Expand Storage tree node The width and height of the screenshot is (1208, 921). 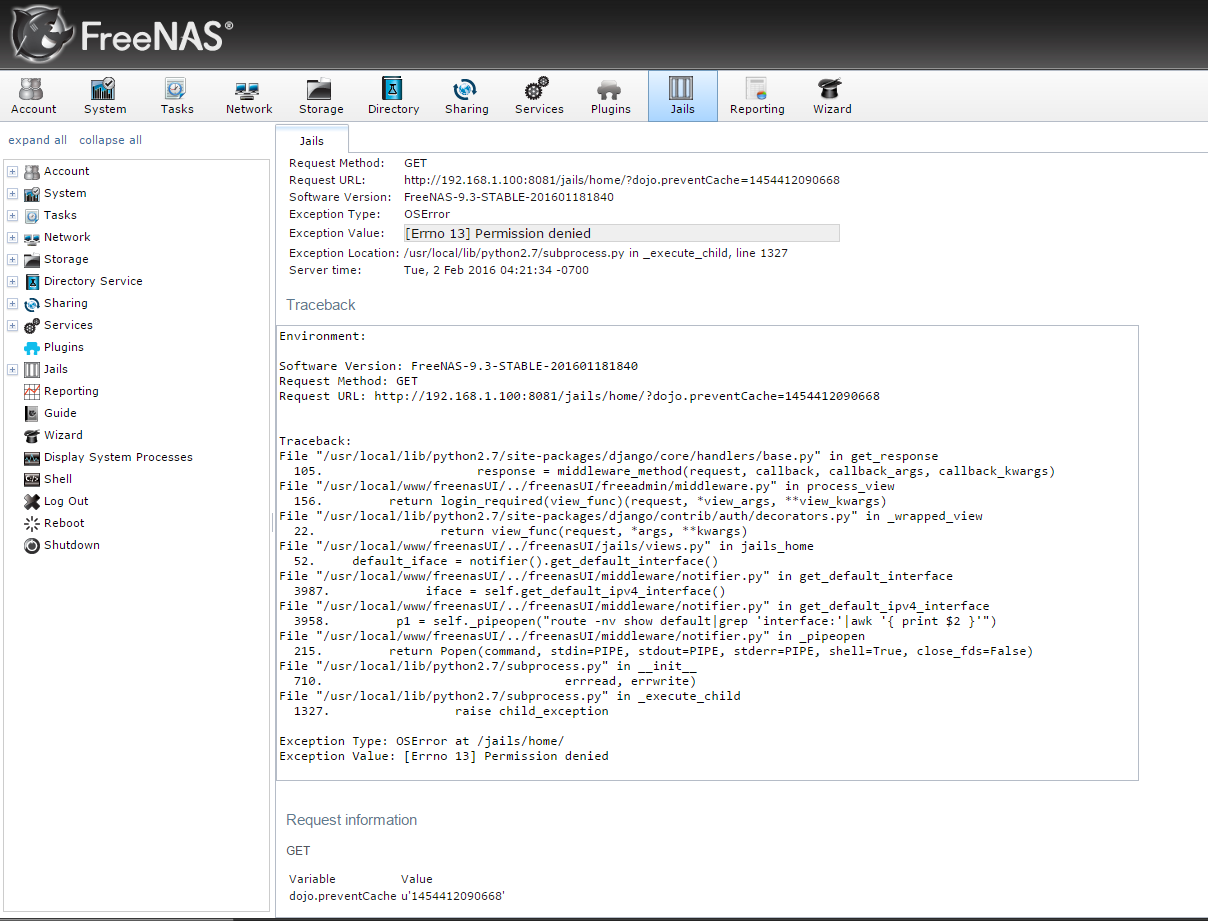click(12, 260)
